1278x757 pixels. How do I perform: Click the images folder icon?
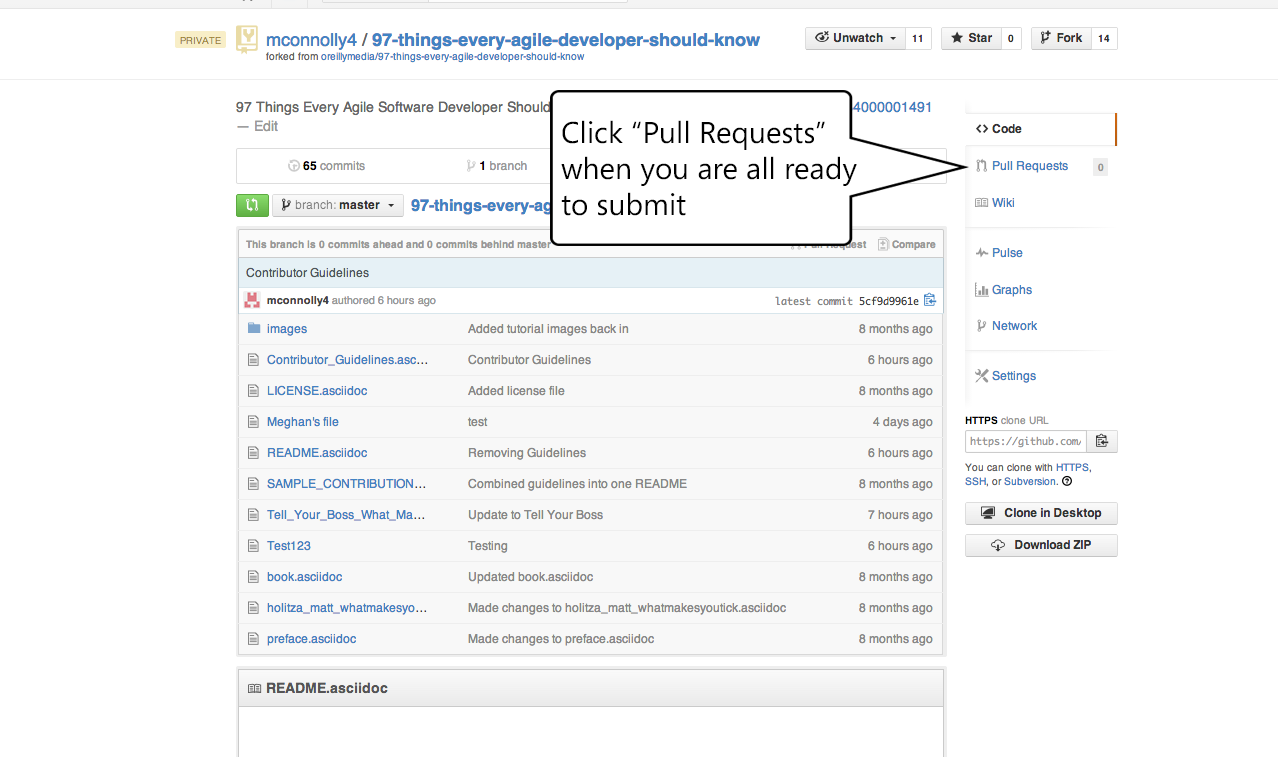254,329
